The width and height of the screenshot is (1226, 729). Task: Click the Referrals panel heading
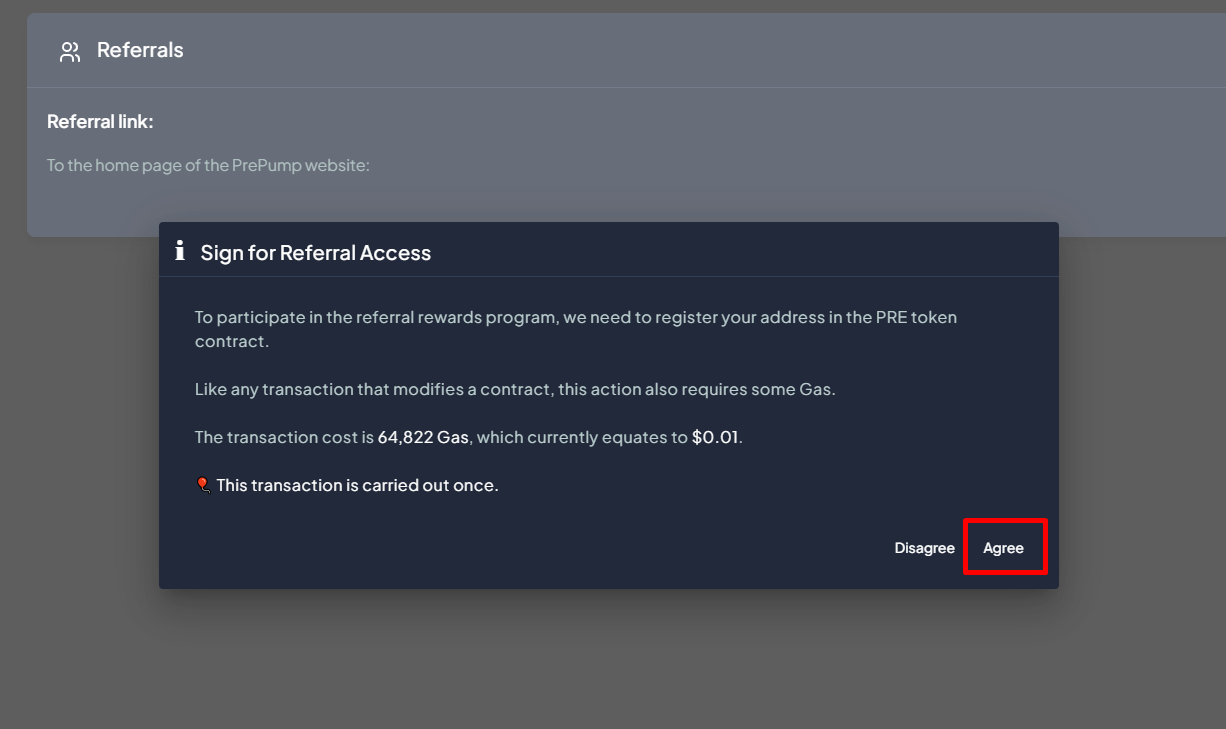tap(140, 50)
